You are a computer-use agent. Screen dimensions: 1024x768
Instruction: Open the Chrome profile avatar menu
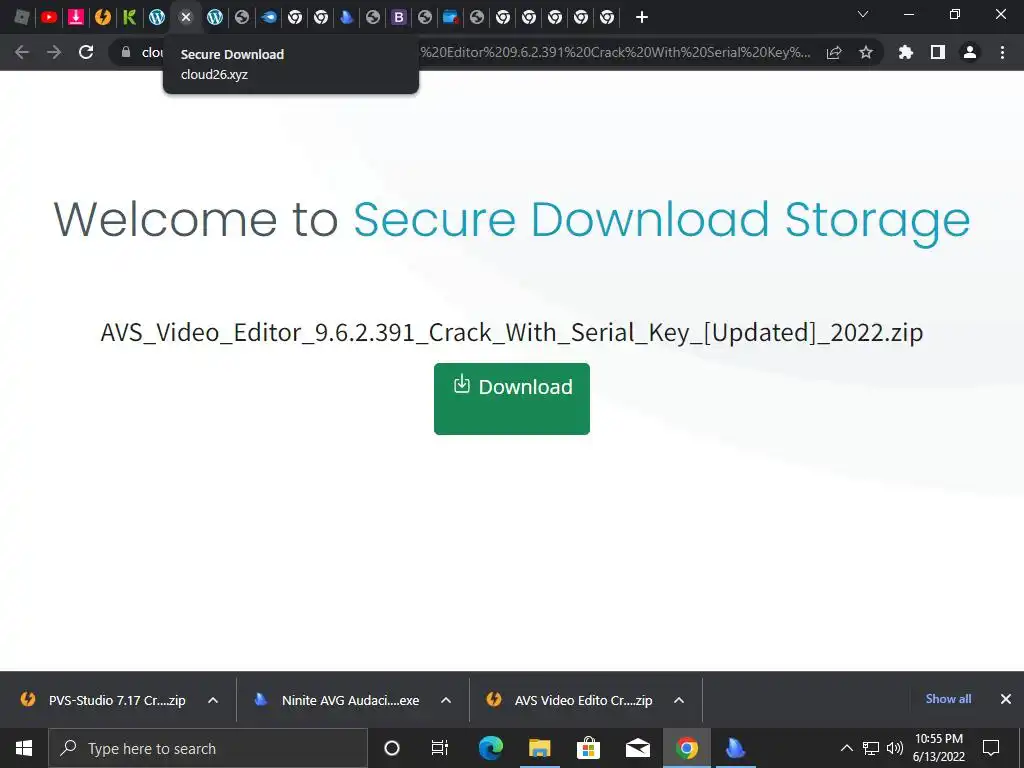[970, 52]
